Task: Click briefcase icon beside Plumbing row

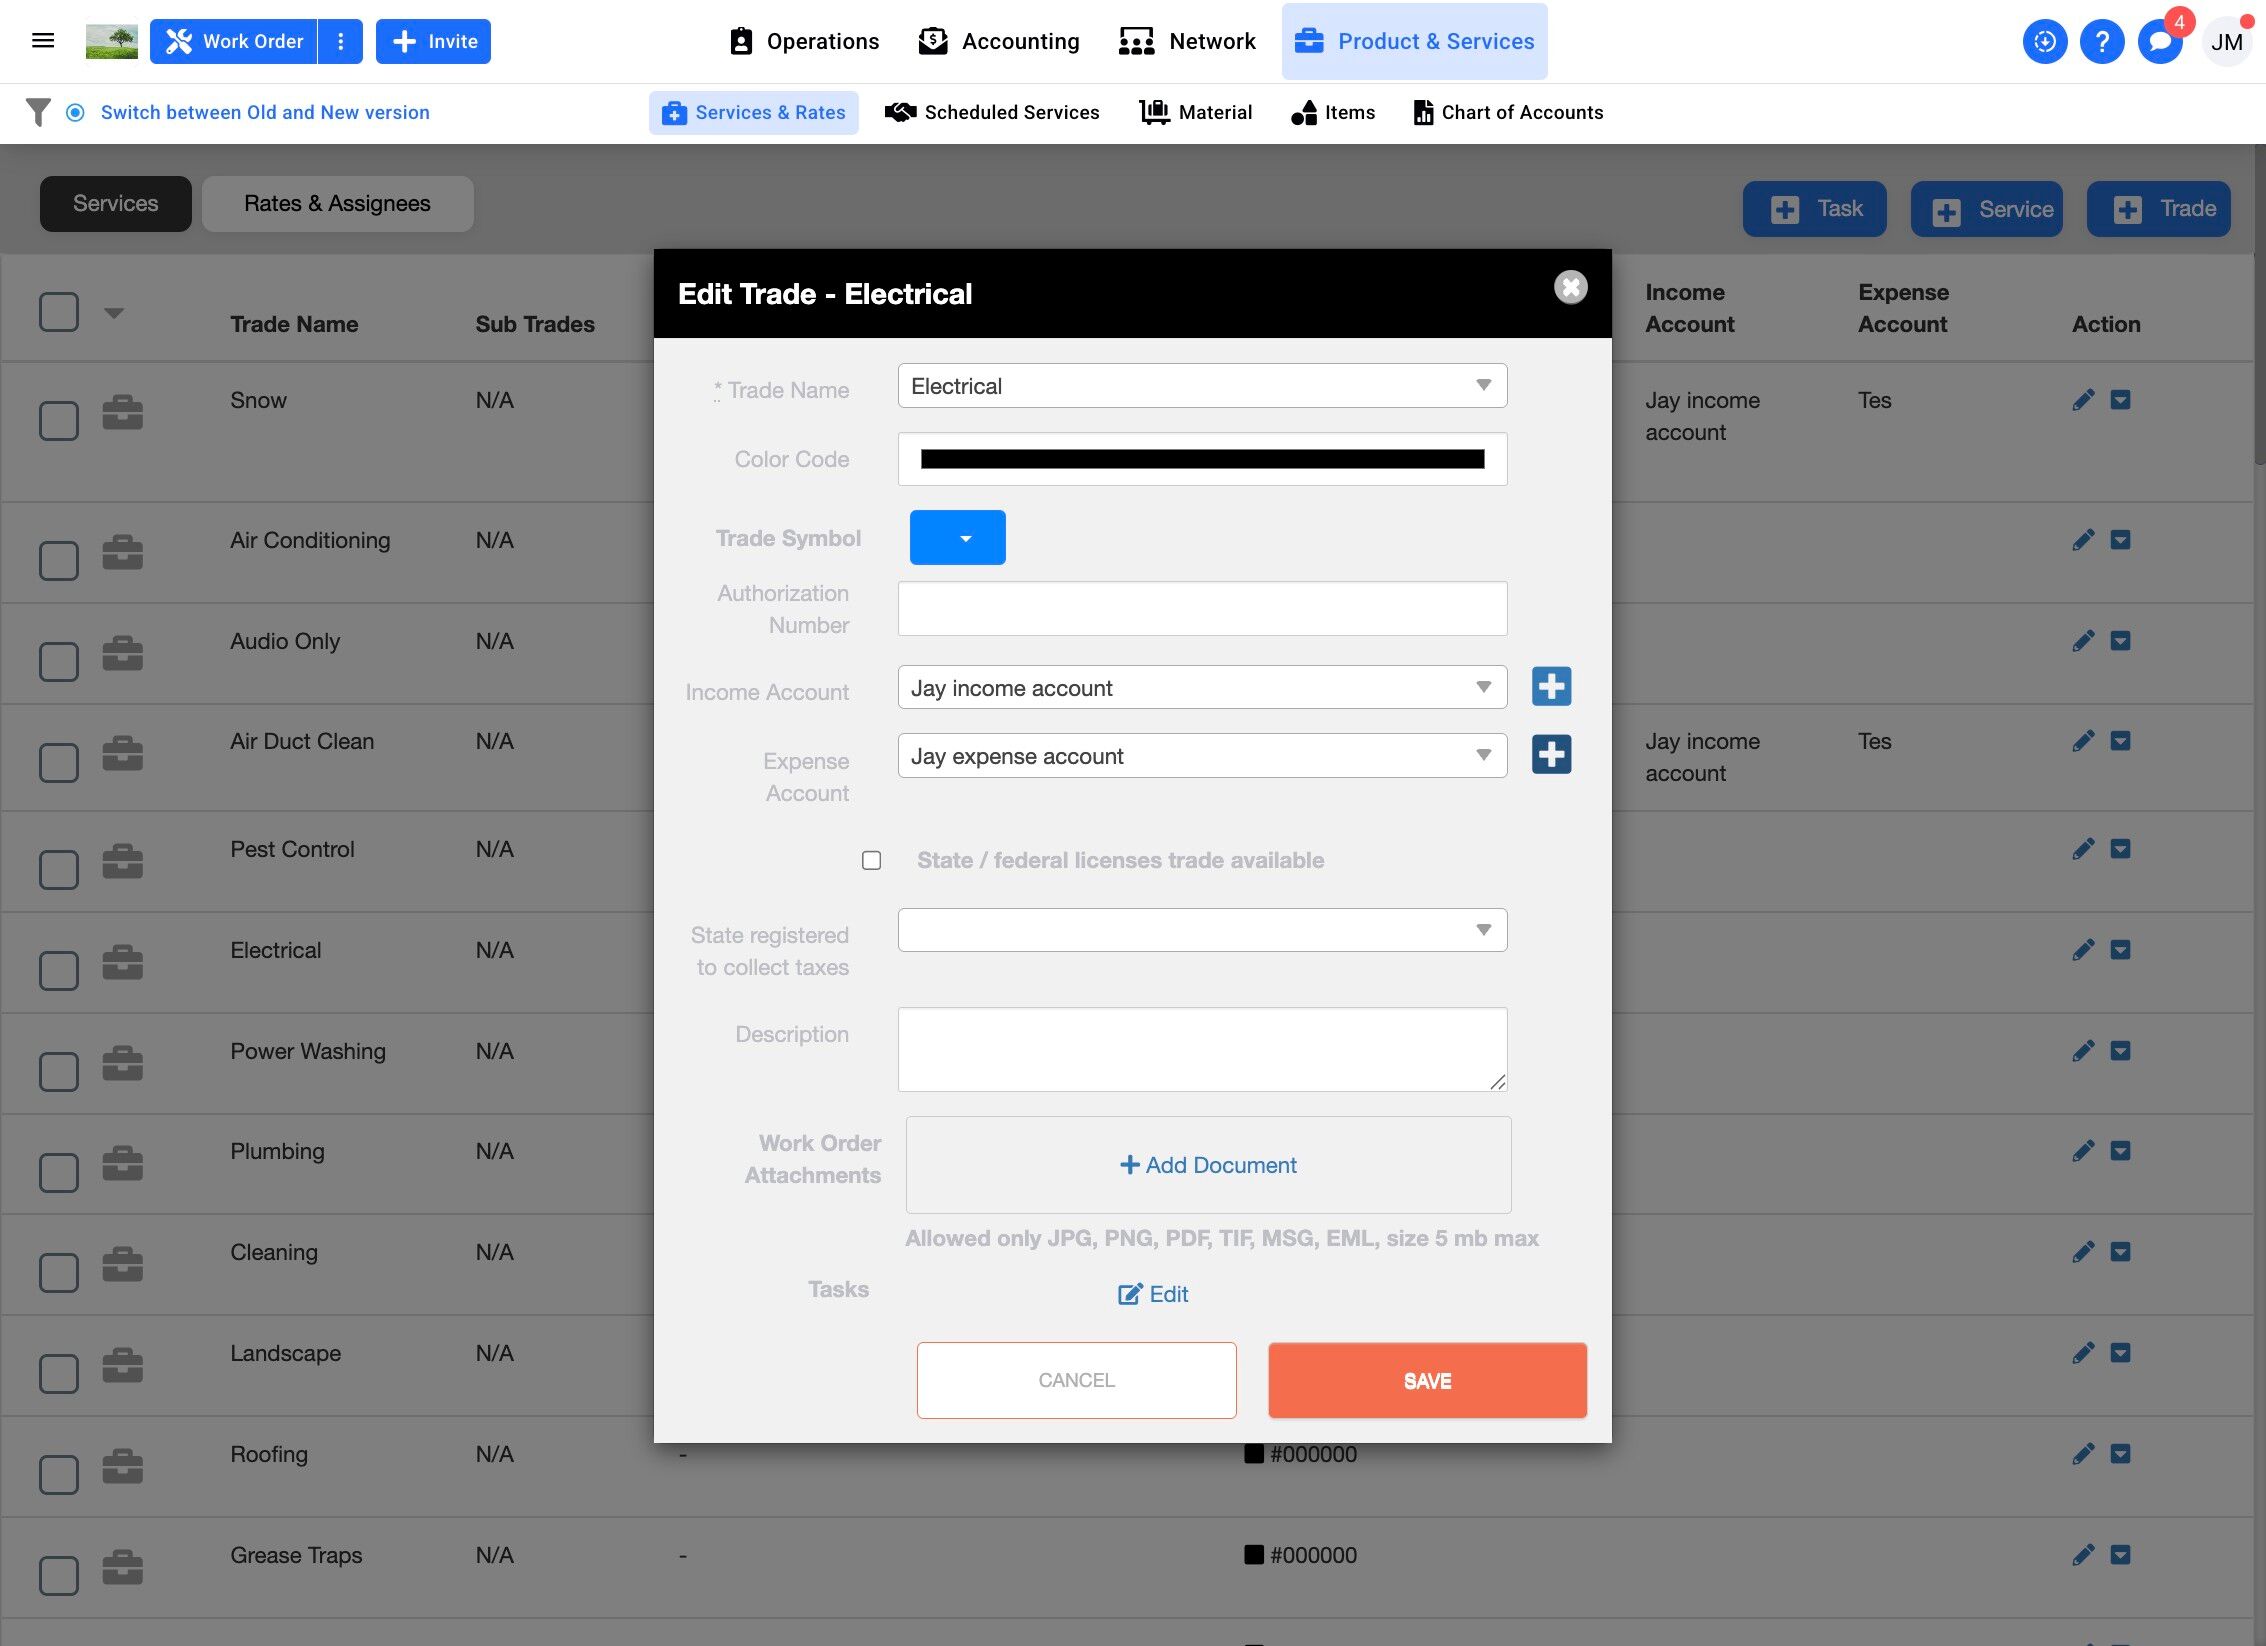Action: (x=122, y=1163)
